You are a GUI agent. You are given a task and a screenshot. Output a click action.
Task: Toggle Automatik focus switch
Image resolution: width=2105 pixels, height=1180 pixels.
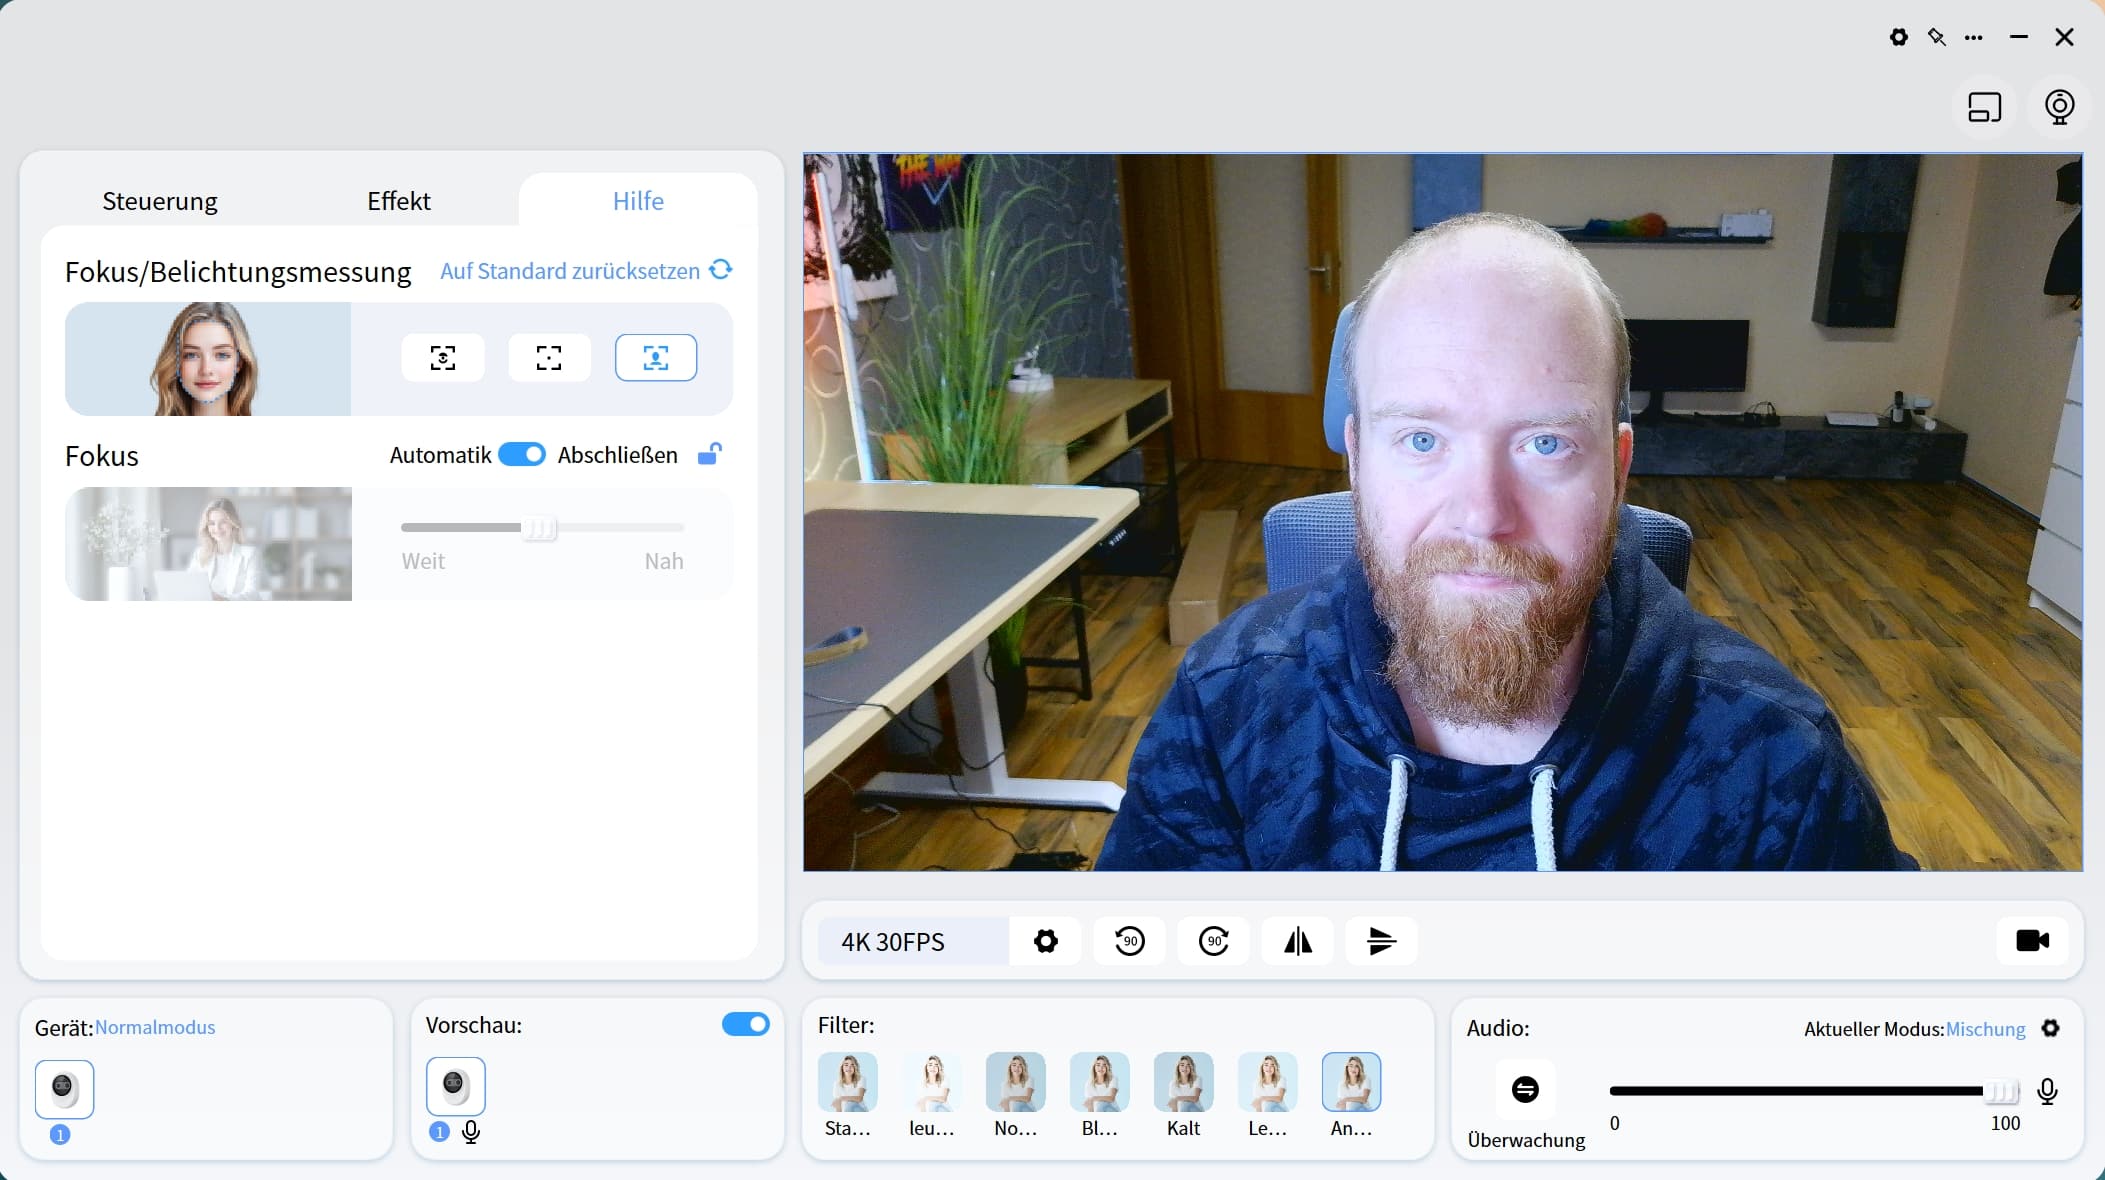click(x=522, y=455)
